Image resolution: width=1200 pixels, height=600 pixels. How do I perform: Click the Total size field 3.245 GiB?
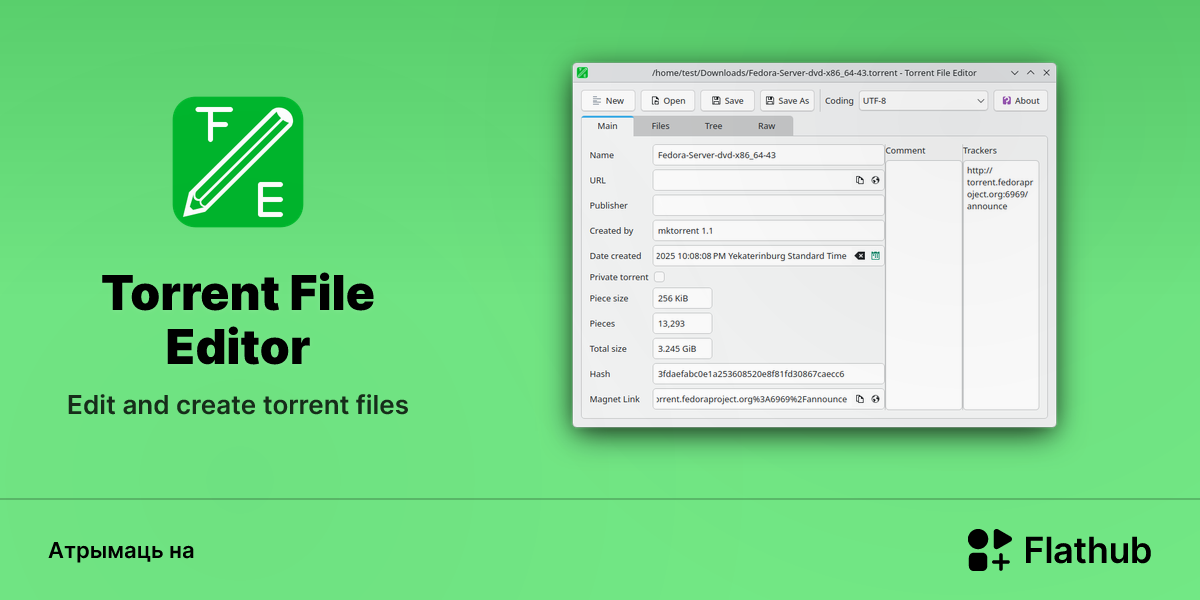[x=682, y=349]
